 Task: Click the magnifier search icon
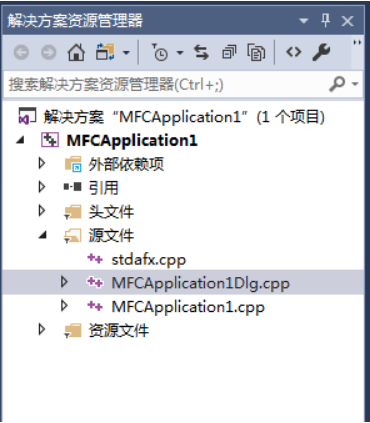pyautogui.click(x=337, y=84)
